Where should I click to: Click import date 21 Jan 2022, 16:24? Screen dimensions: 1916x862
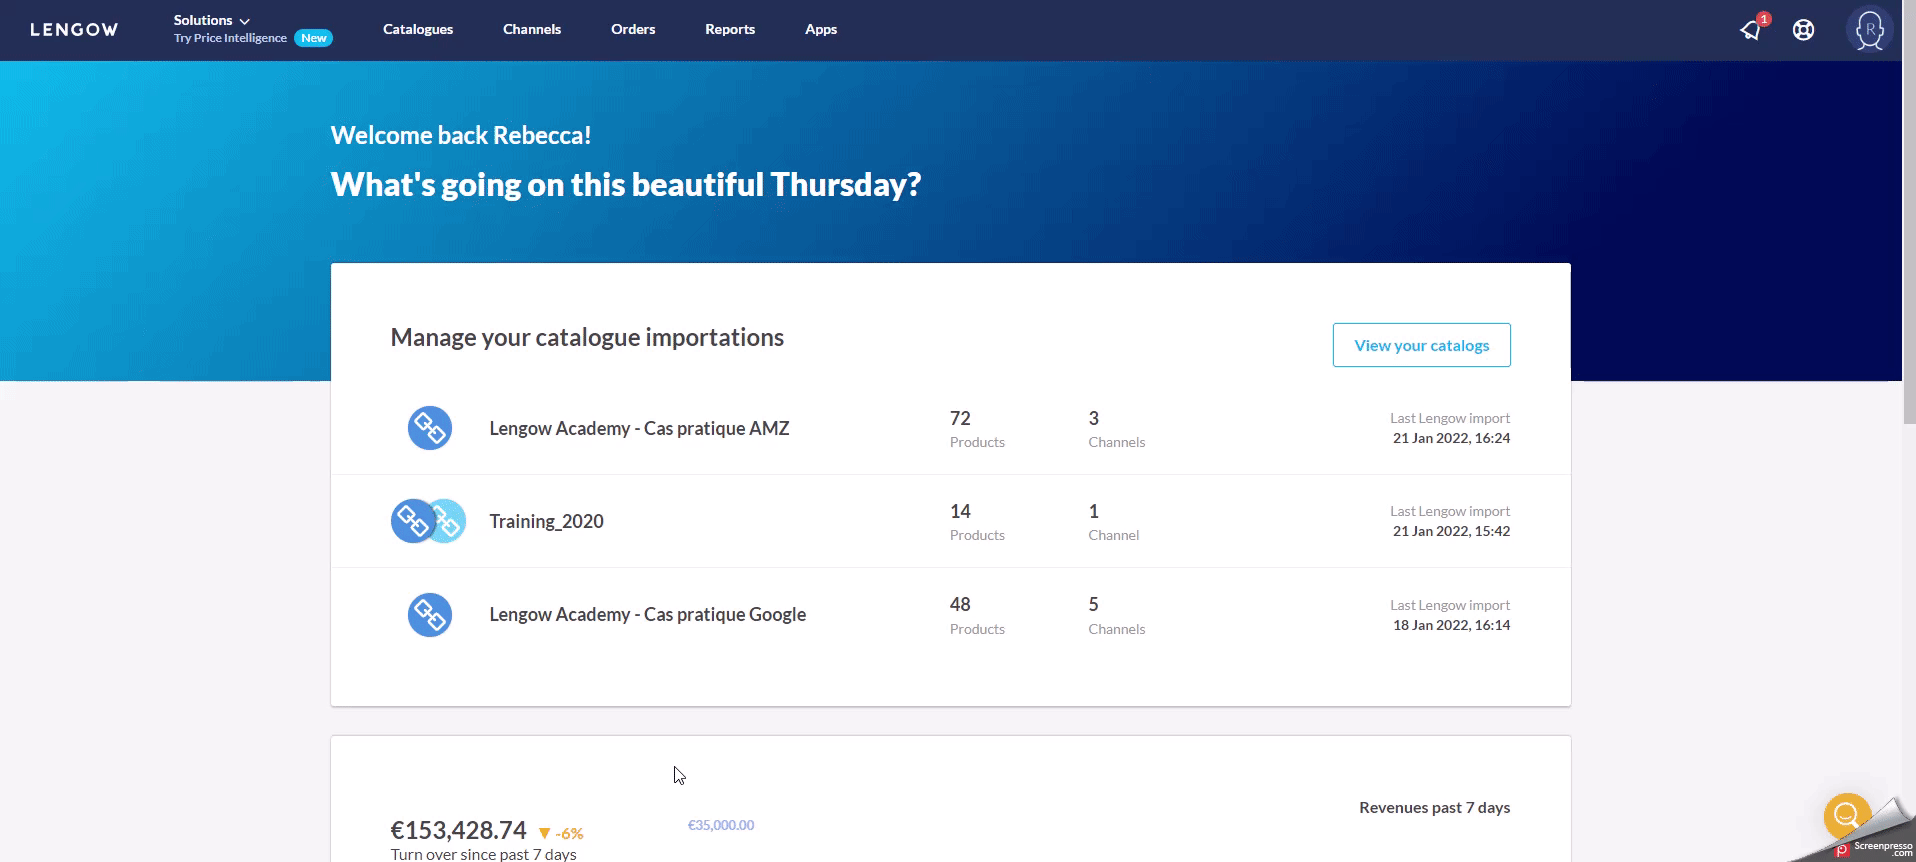(1451, 438)
